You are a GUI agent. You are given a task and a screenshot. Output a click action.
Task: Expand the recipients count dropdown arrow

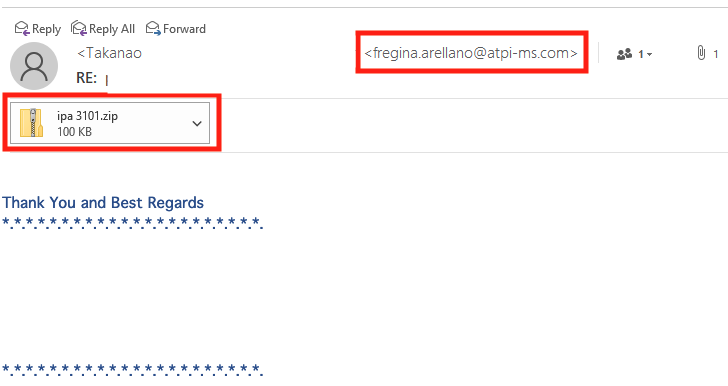point(650,55)
